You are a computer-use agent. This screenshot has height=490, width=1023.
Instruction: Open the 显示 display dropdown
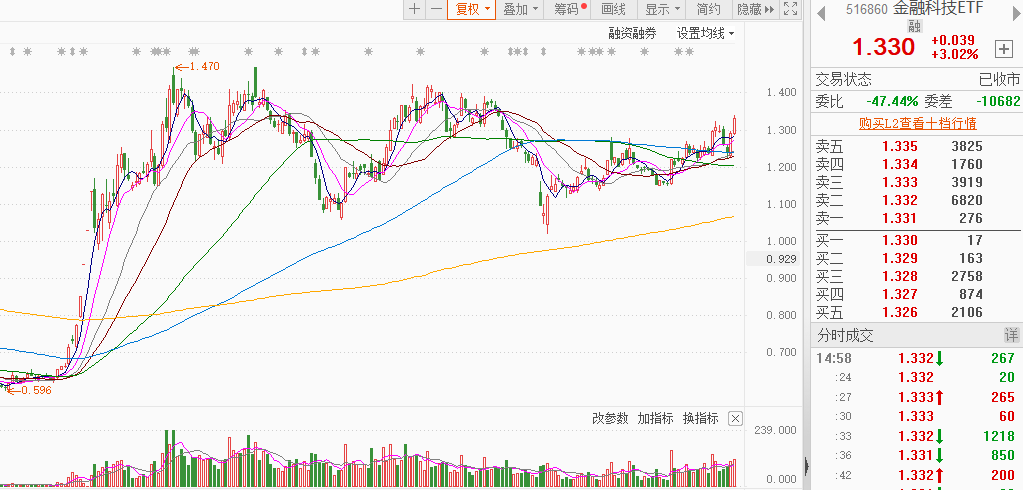click(x=661, y=9)
